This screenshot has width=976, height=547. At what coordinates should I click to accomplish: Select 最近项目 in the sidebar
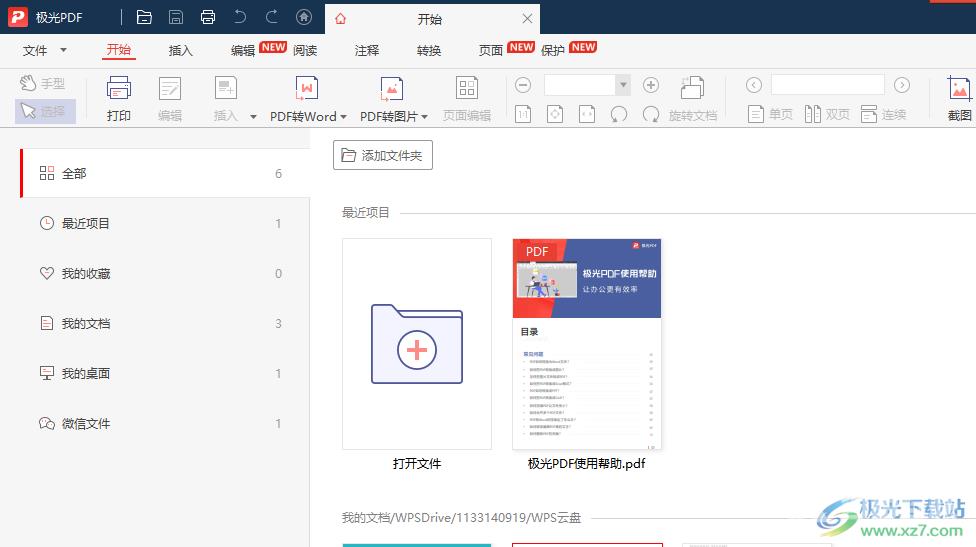(165, 223)
